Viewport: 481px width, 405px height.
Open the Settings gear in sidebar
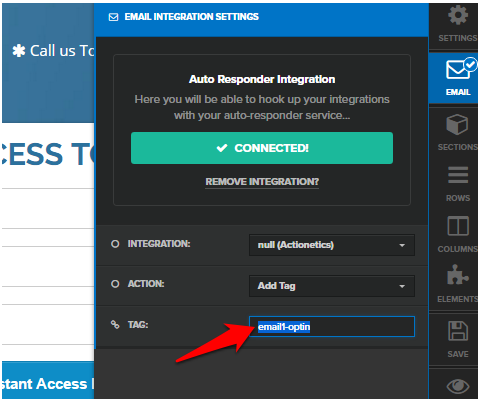458,16
